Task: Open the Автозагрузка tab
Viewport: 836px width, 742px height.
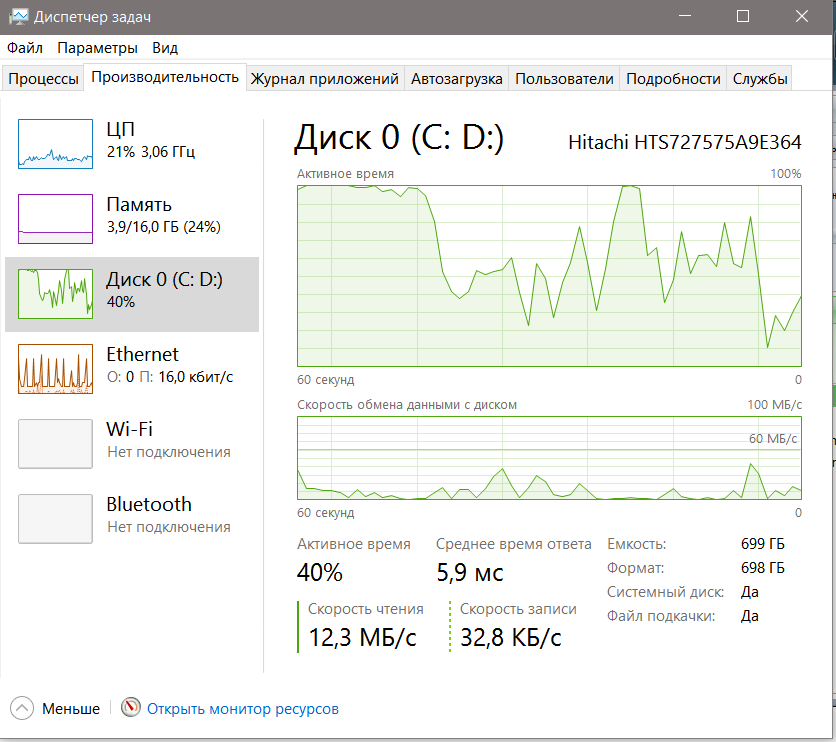Action: [456, 79]
